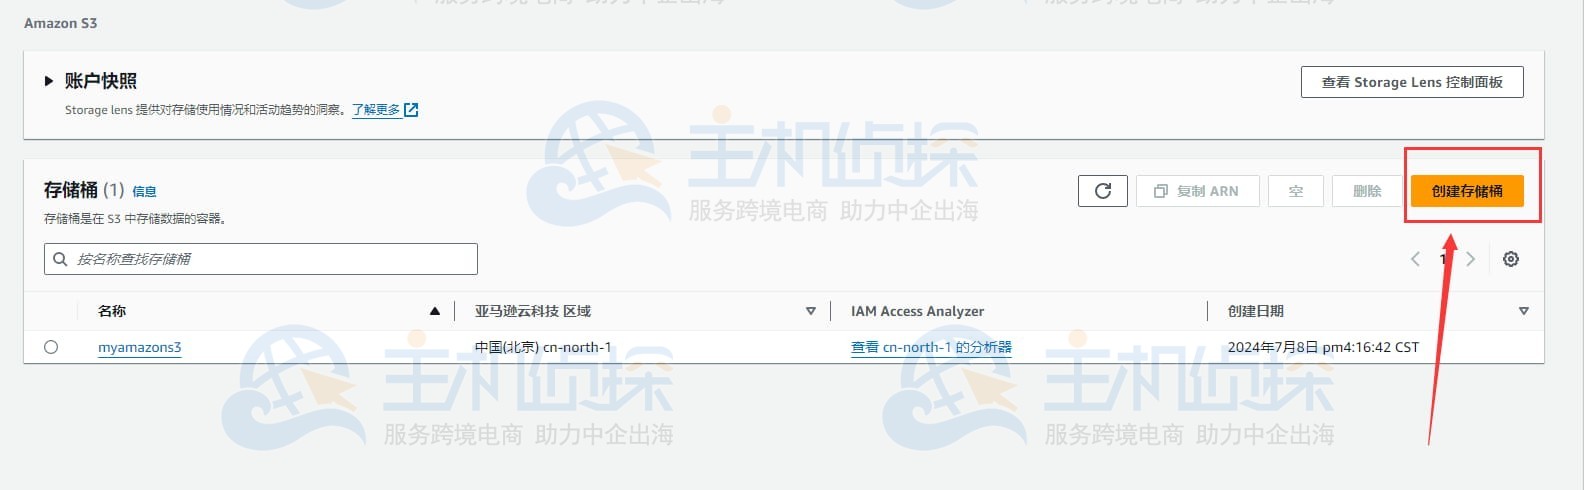The width and height of the screenshot is (1593, 490).
Task: Click the search magnifier icon
Action: point(60,259)
